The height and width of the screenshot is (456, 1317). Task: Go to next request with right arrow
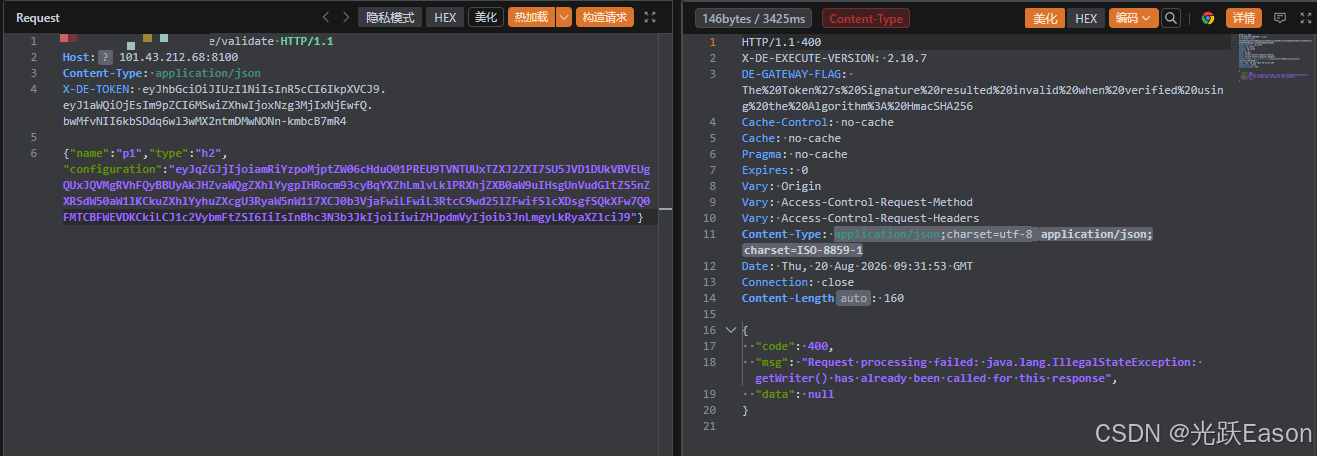pos(346,18)
